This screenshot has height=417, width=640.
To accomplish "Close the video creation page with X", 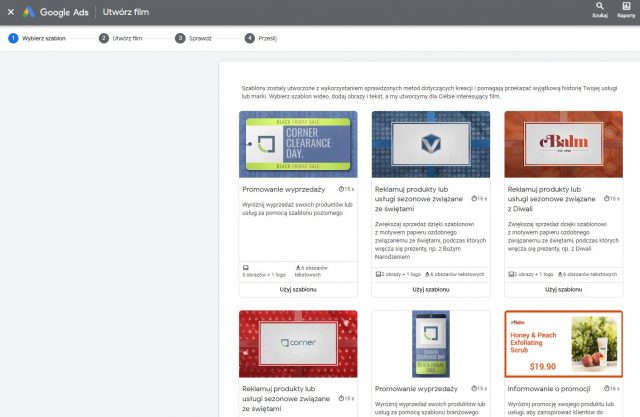I will click(10, 12).
